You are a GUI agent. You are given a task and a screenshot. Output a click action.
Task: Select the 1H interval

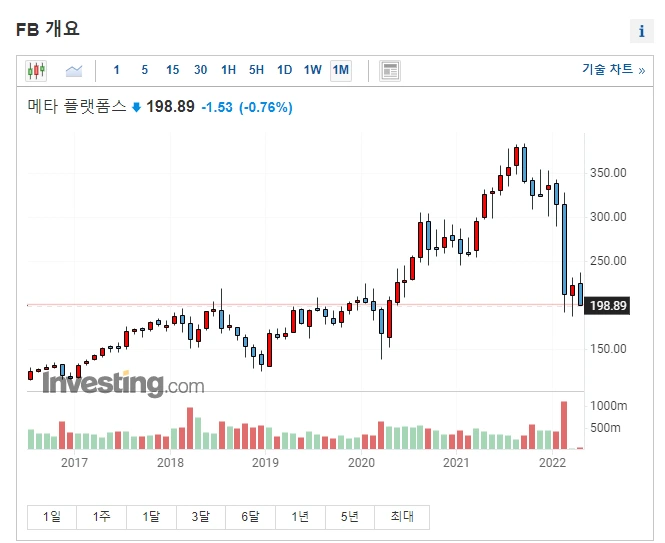tap(229, 70)
